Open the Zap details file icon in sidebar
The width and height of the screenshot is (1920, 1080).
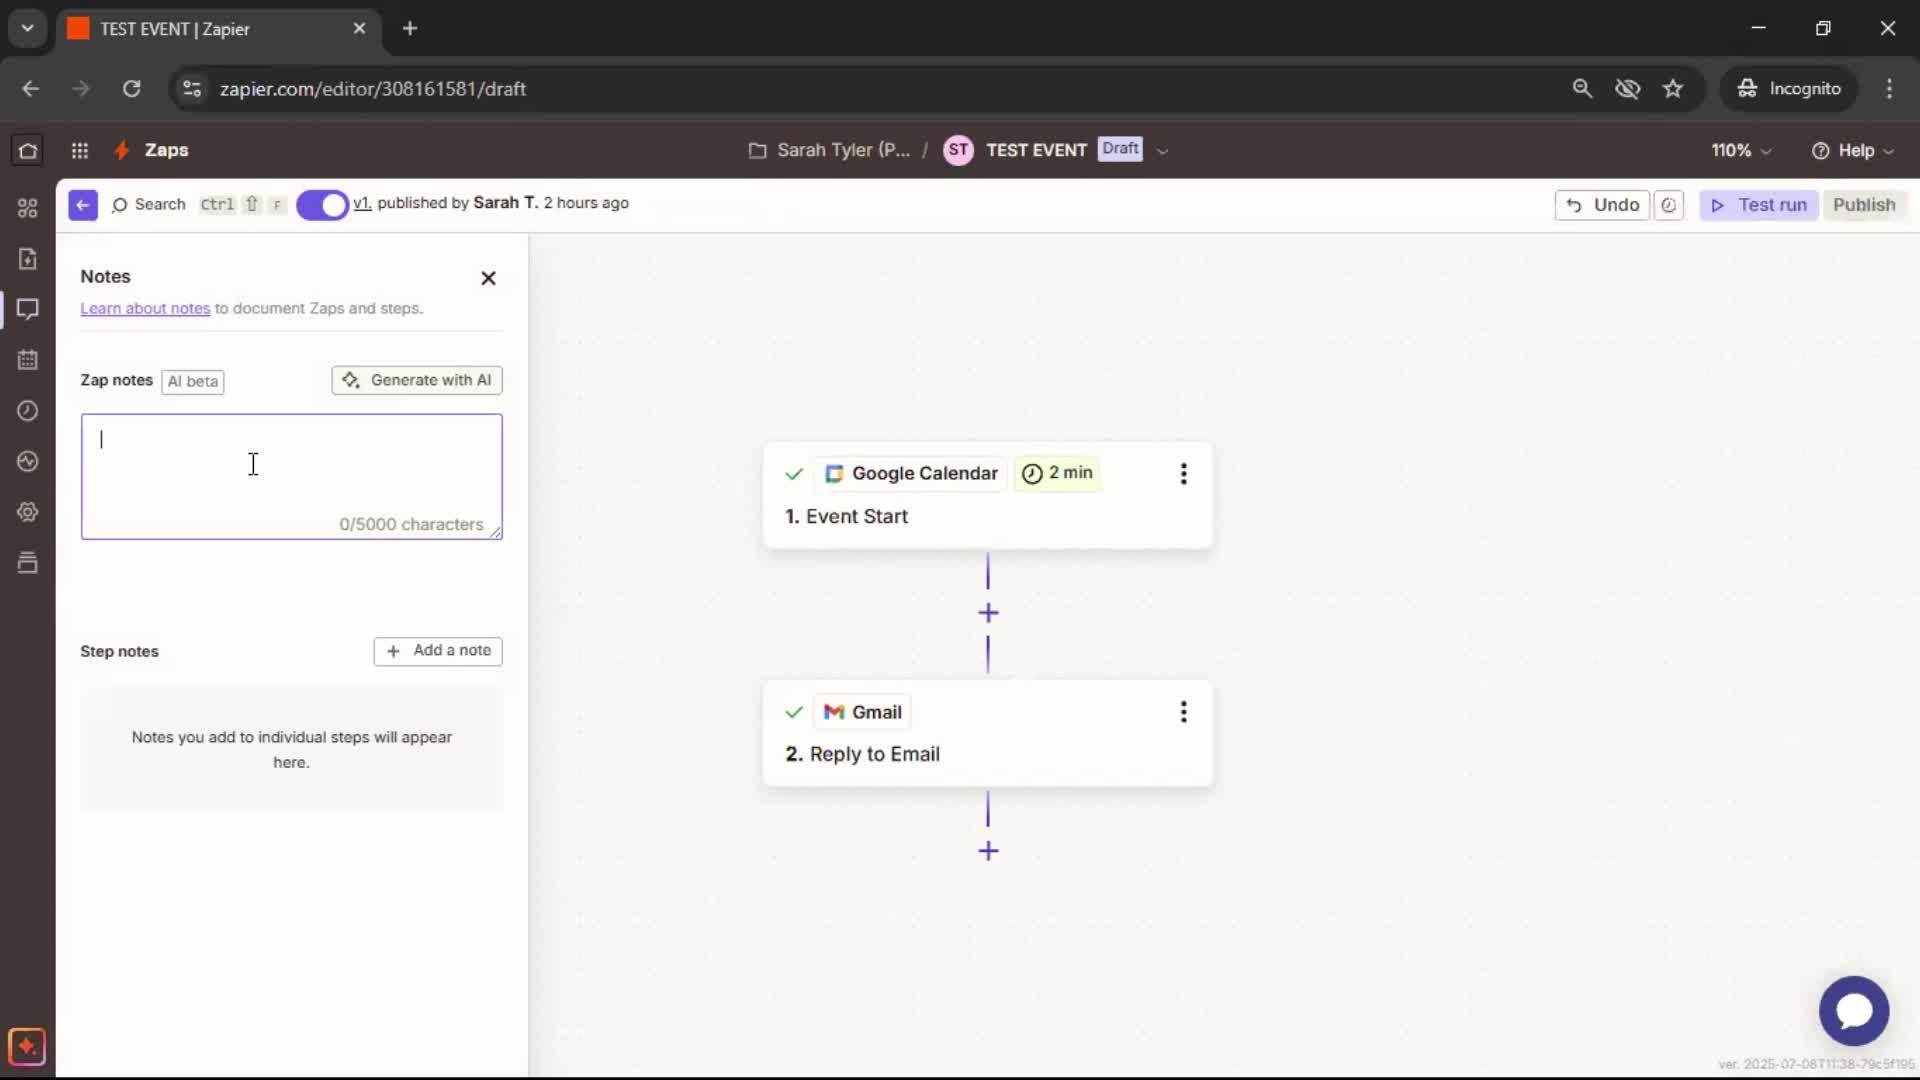click(28, 259)
